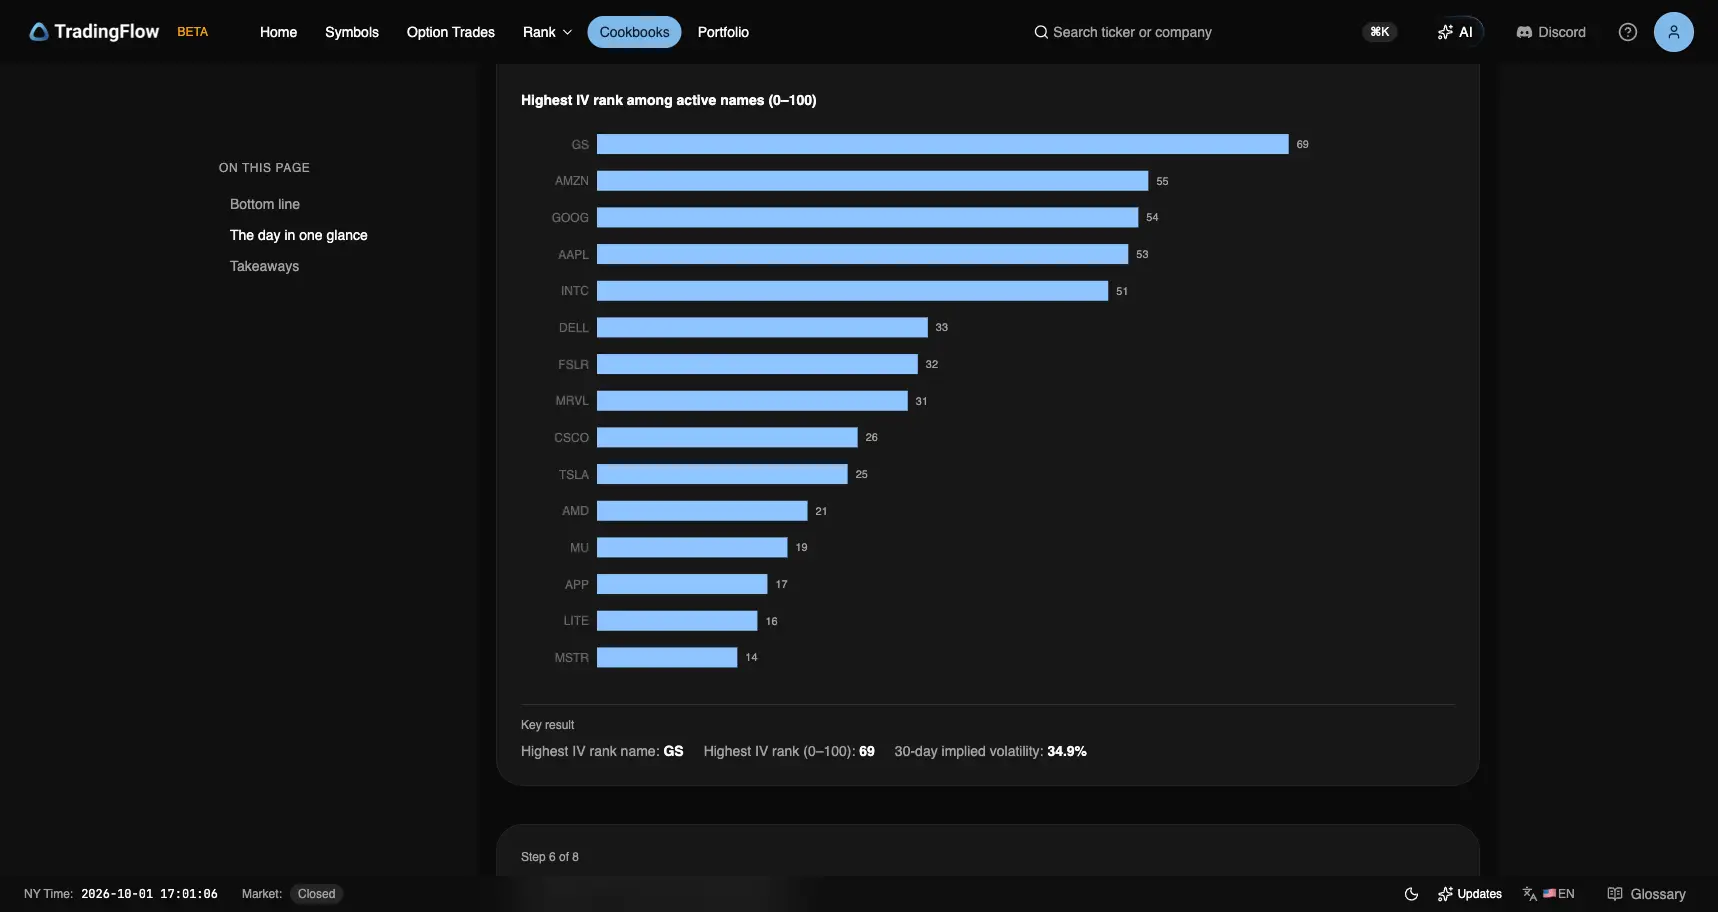Open the Symbols page
This screenshot has height=912, width=1718.
pos(352,32)
